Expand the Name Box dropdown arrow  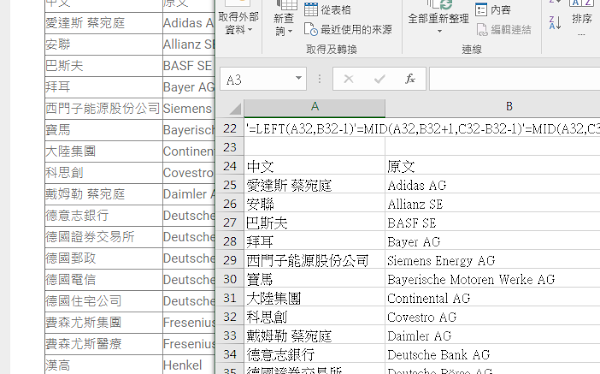click(299, 78)
